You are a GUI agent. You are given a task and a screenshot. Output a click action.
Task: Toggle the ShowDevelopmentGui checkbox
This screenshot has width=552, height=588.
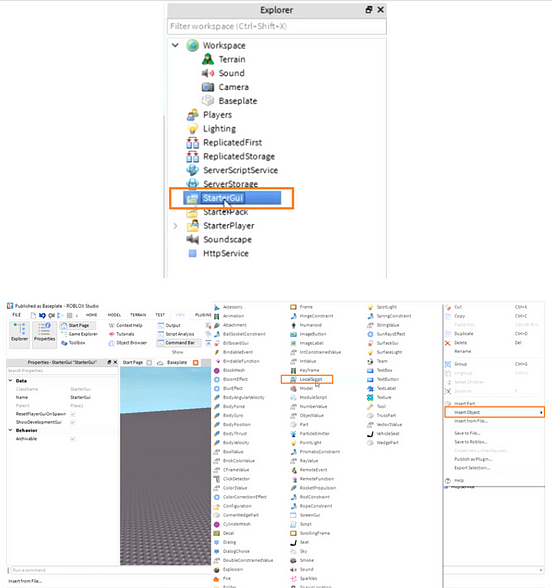[x=73, y=422]
